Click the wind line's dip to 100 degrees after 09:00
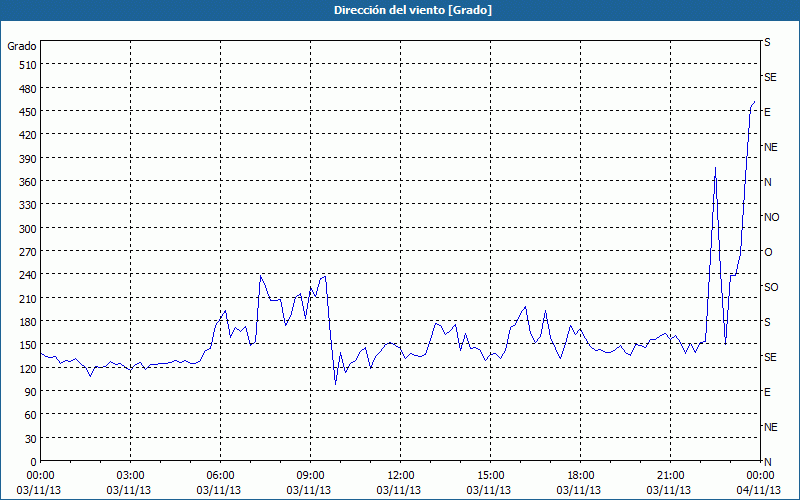This screenshot has height=500, width=800. (335, 383)
